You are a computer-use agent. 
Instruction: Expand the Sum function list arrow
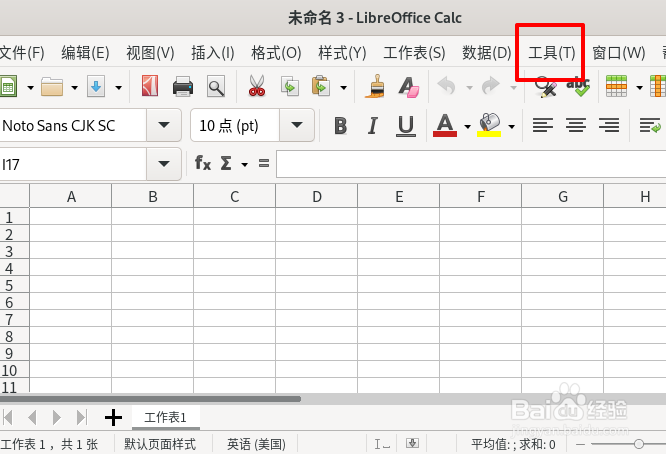244,164
